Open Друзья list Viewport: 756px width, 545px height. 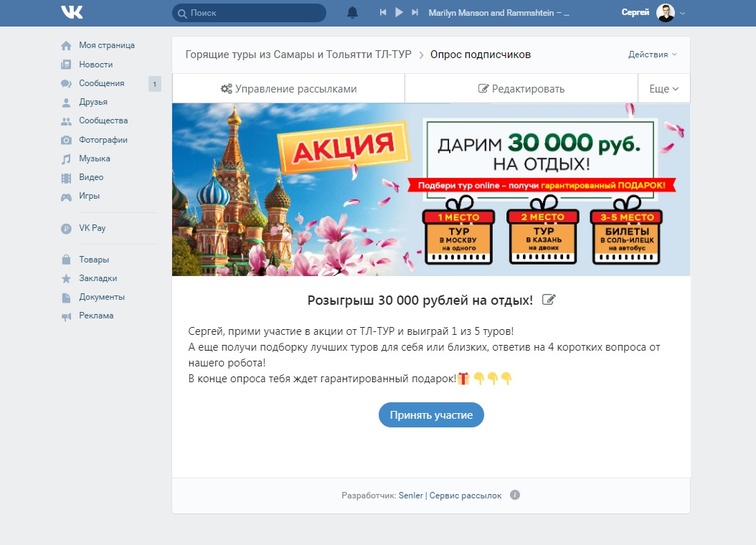click(93, 102)
